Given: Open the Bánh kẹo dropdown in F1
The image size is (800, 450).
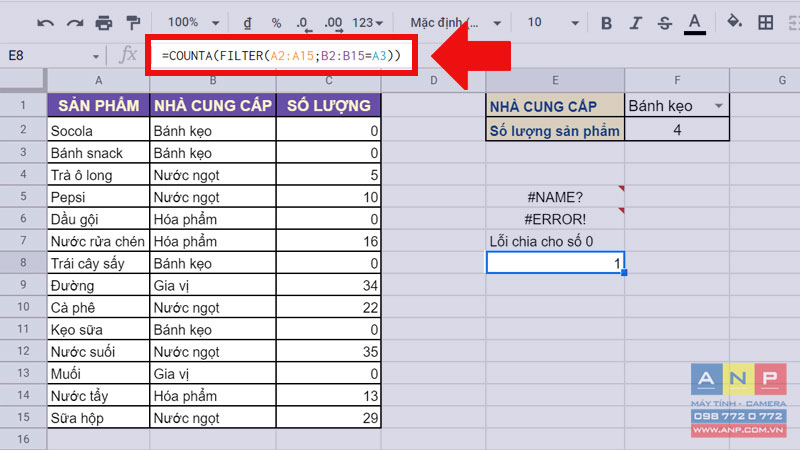Looking at the screenshot, I should coord(719,106).
